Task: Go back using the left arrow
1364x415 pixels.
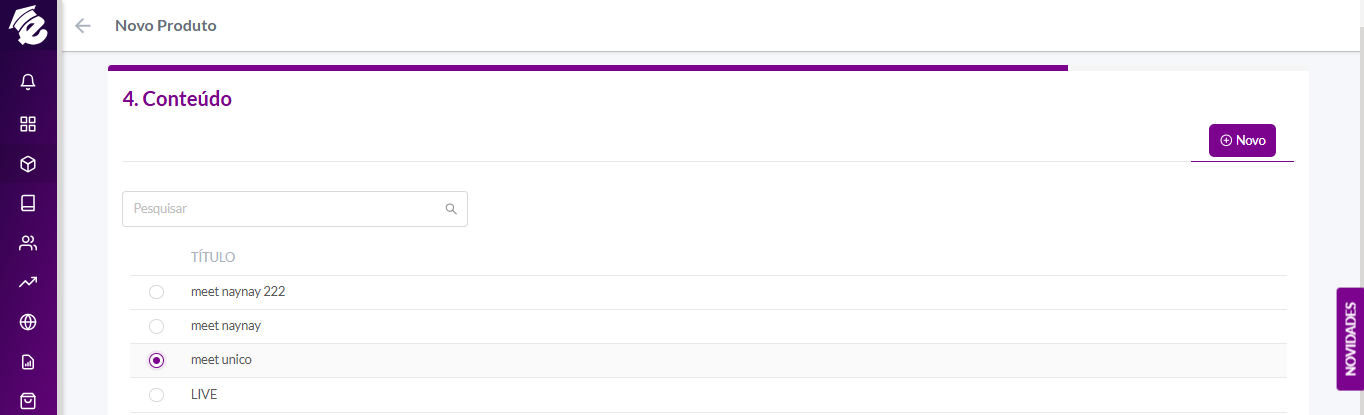Action: [x=83, y=26]
